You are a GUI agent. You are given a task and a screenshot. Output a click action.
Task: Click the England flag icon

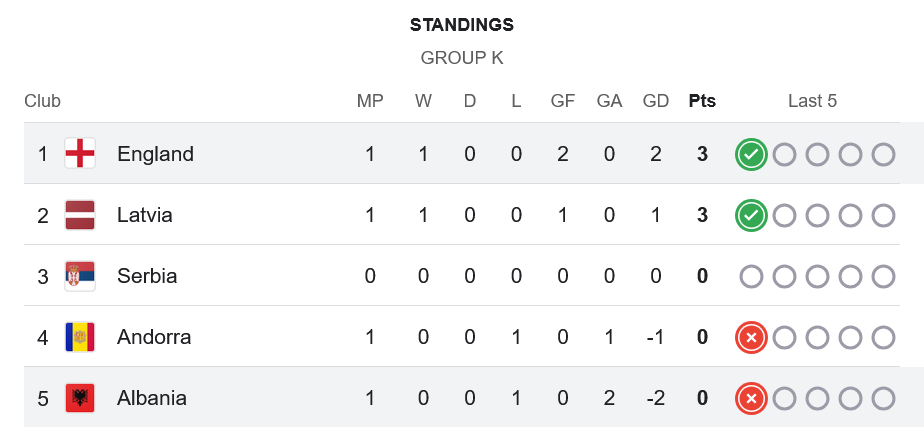pyautogui.click(x=80, y=154)
